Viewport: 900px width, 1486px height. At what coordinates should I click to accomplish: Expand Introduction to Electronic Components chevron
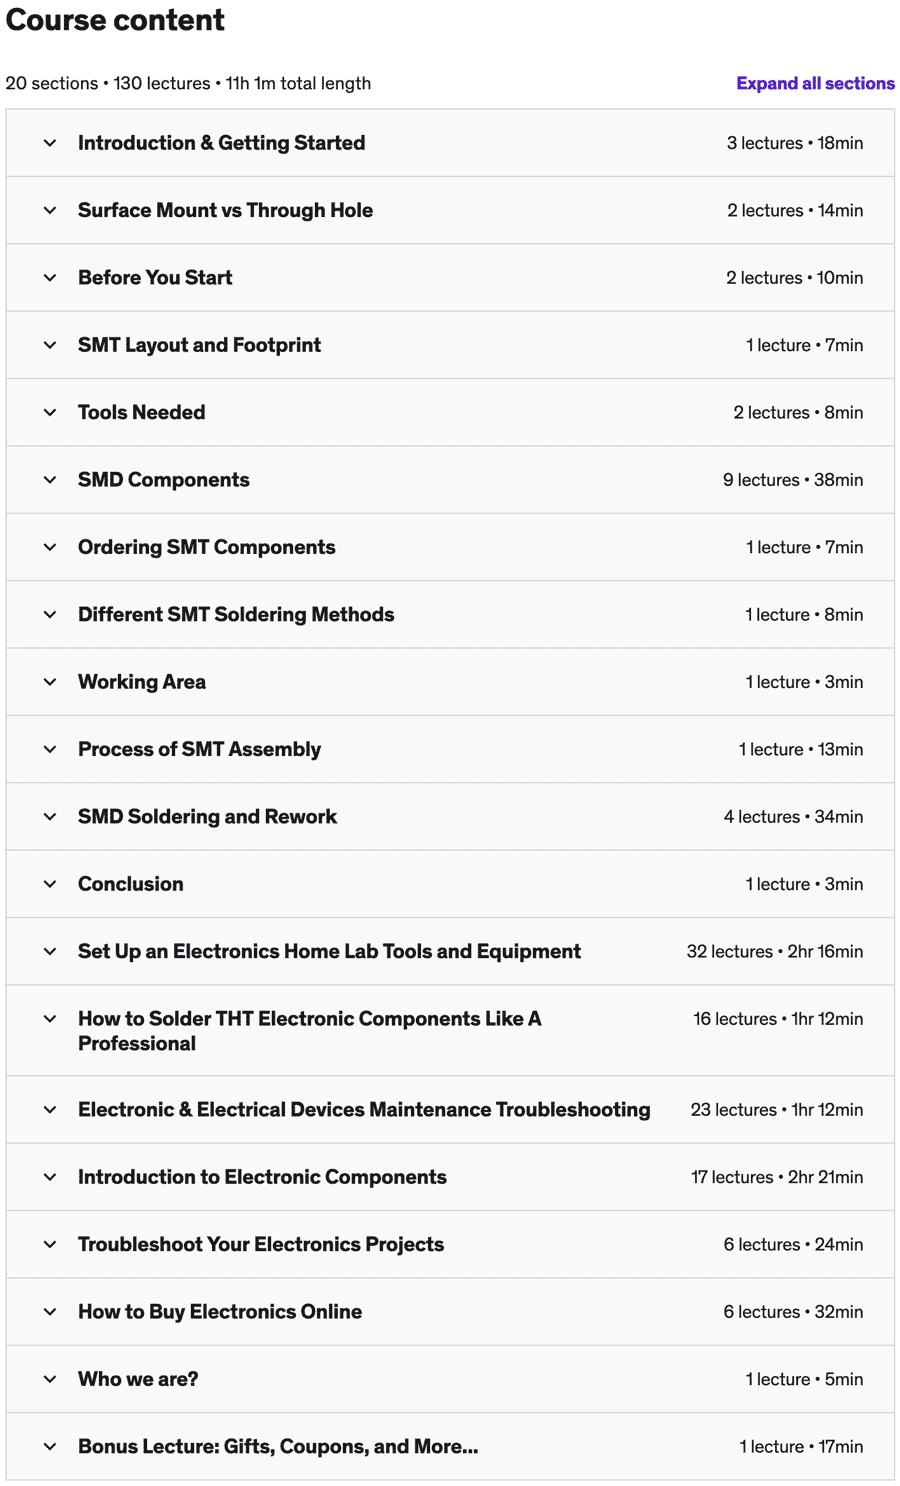pyautogui.click(x=50, y=1177)
